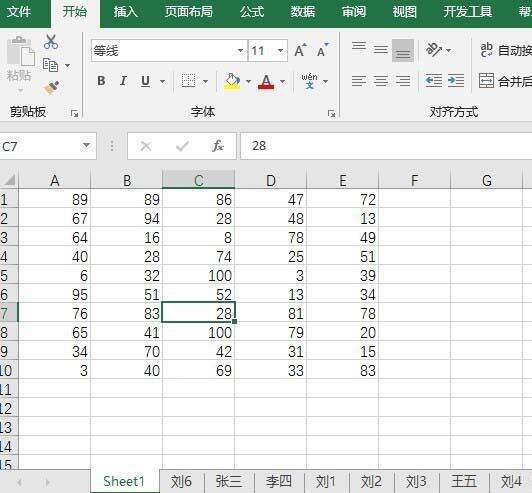Click the Copy icon in clipboard group
This screenshot has height=493, width=532.
51,65
